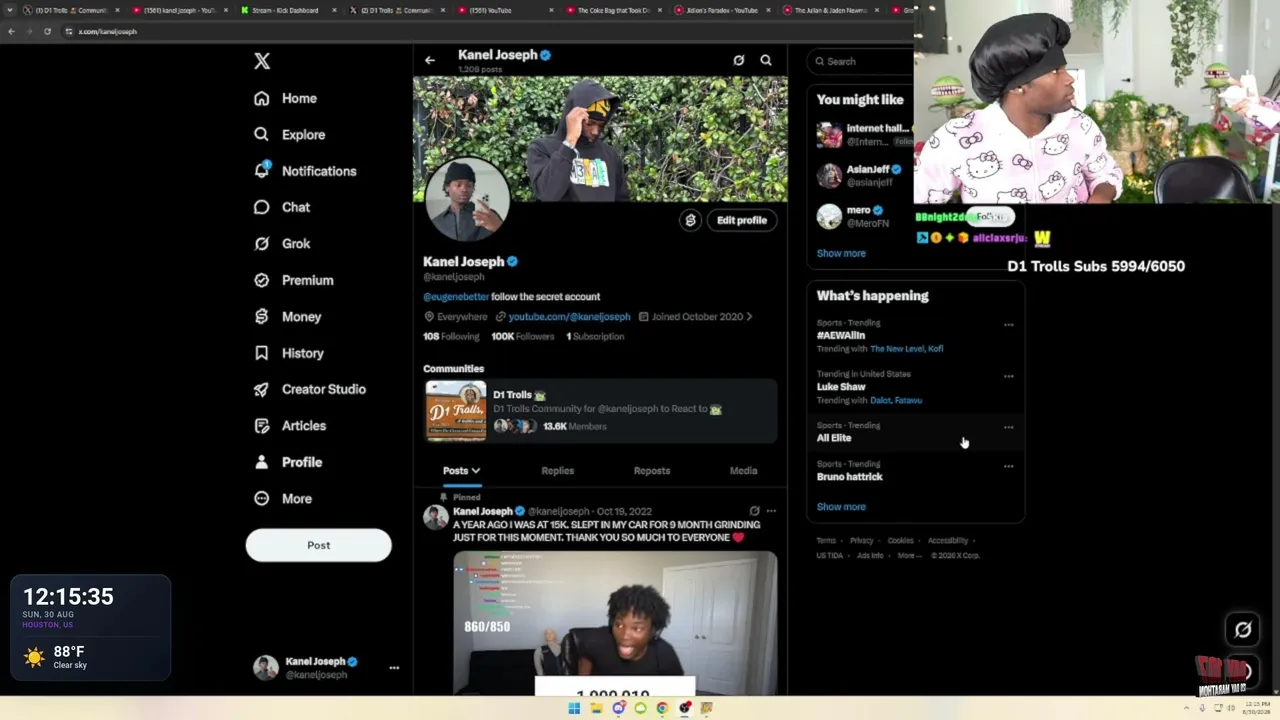Click the X logo in the sidebar
Image resolution: width=1280 pixels, height=720 pixels.
(262, 61)
